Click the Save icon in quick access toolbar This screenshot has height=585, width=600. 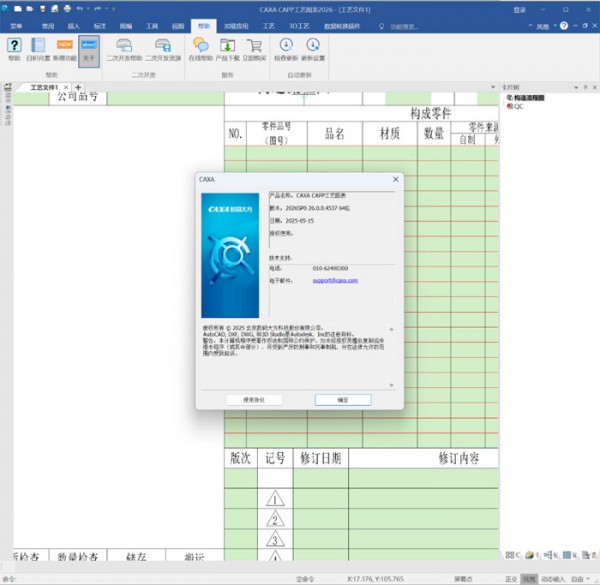pyautogui.click(x=42, y=8)
